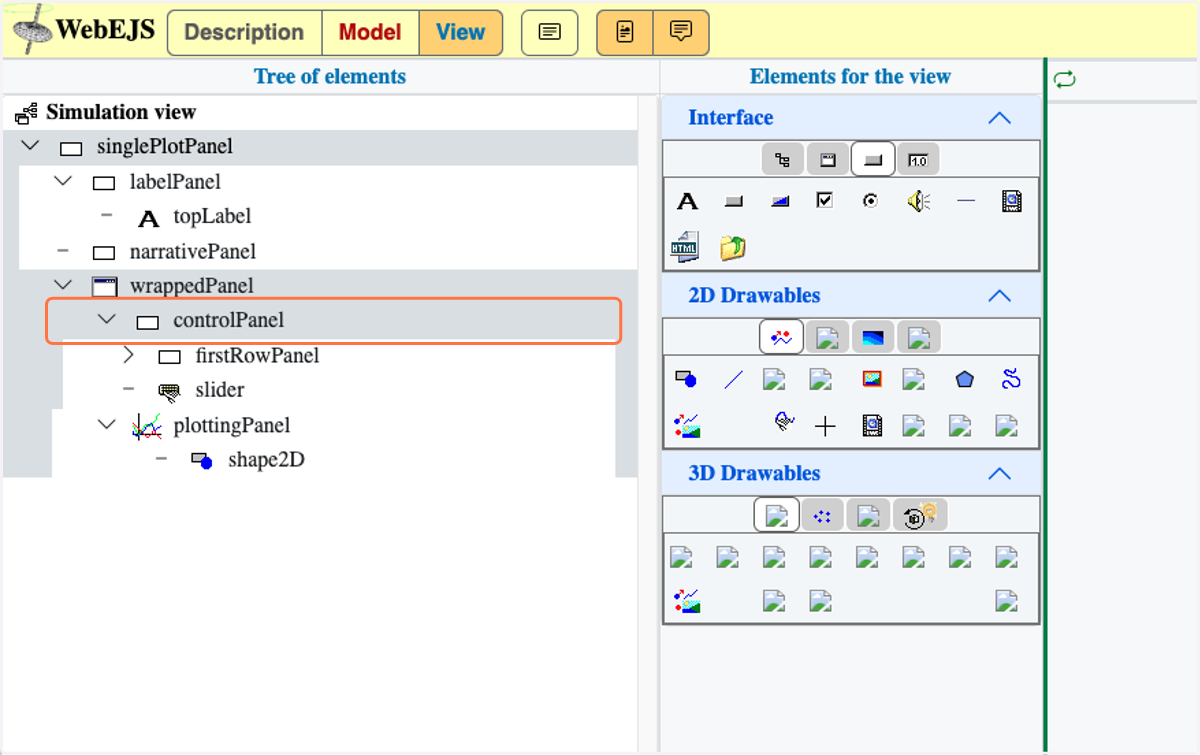Pick the framed picture image element
The height and width of the screenshot is (755, 1200).
tap(872, 379)
